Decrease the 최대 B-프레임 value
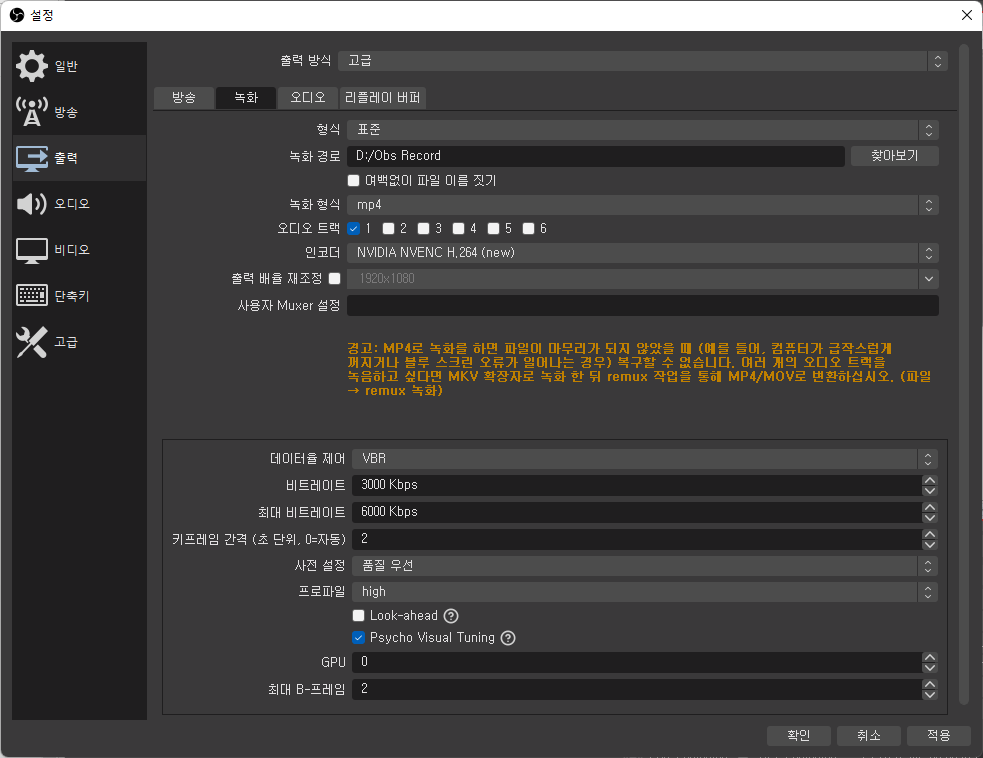This screenshot has width=983, height=758. click(x=930, y=695)
